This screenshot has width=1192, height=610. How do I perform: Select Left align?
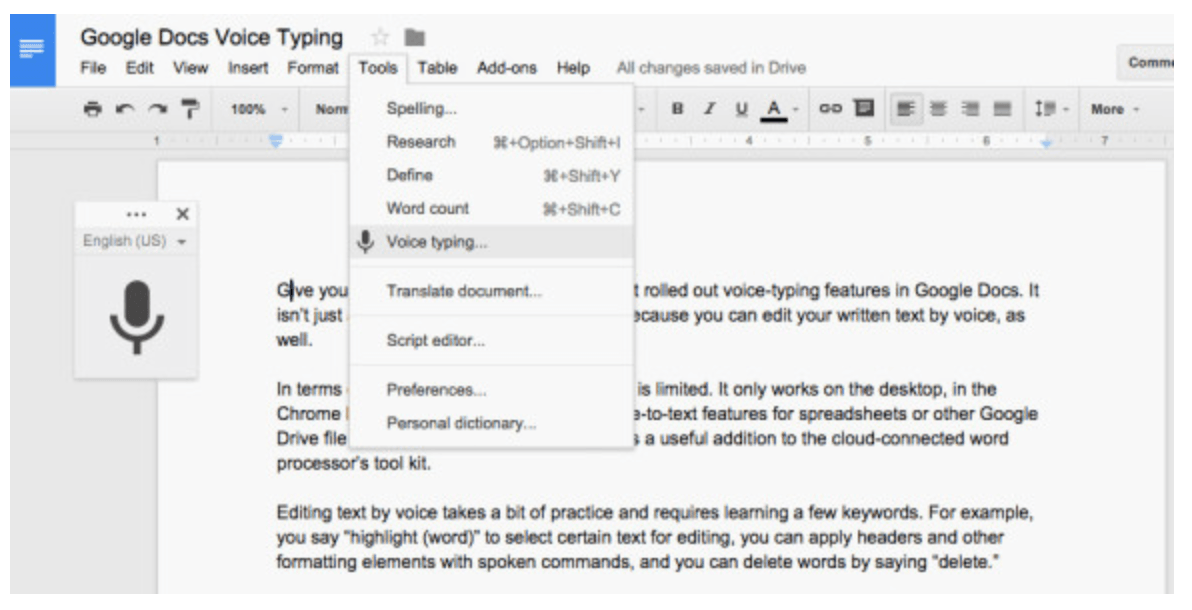pos(905,109)
